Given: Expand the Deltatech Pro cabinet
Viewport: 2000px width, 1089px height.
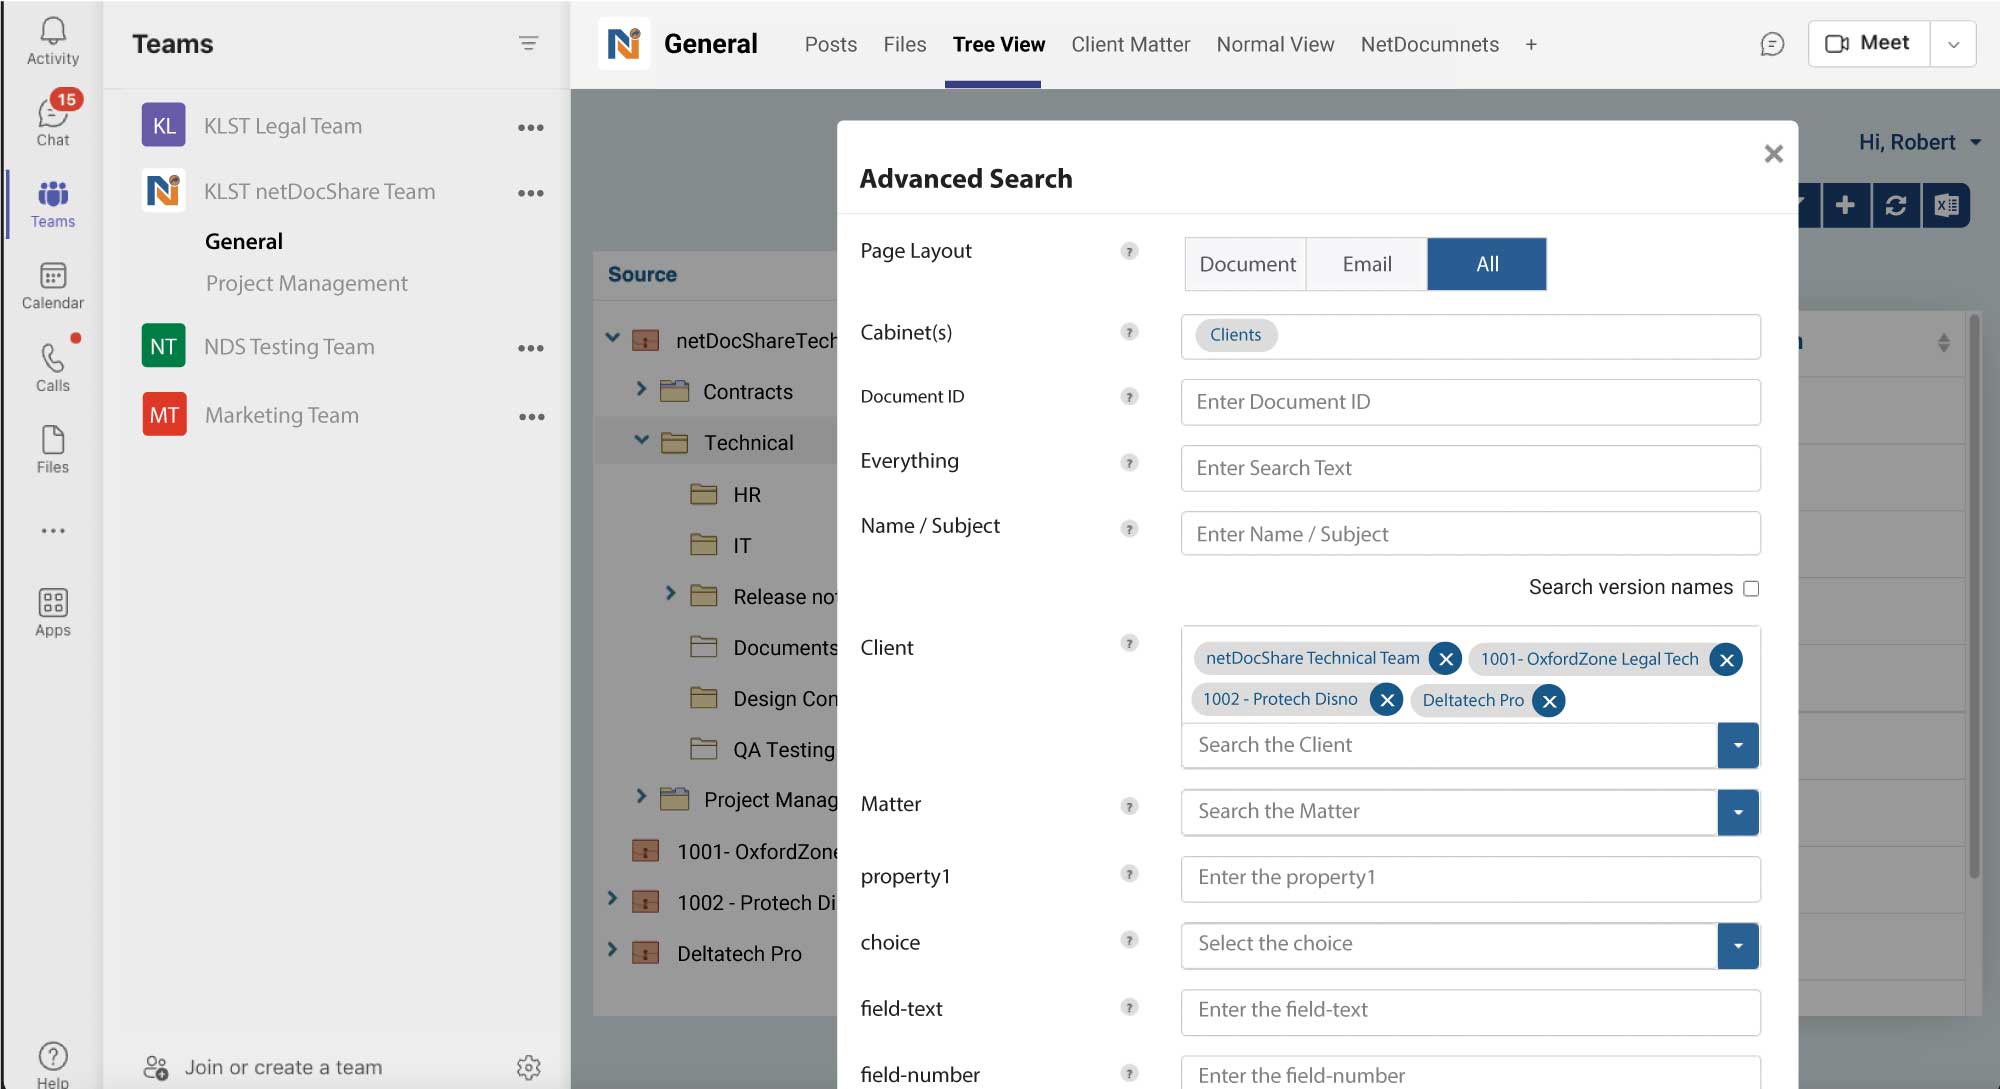Looking at the screenshot, I should coord(612,949).
